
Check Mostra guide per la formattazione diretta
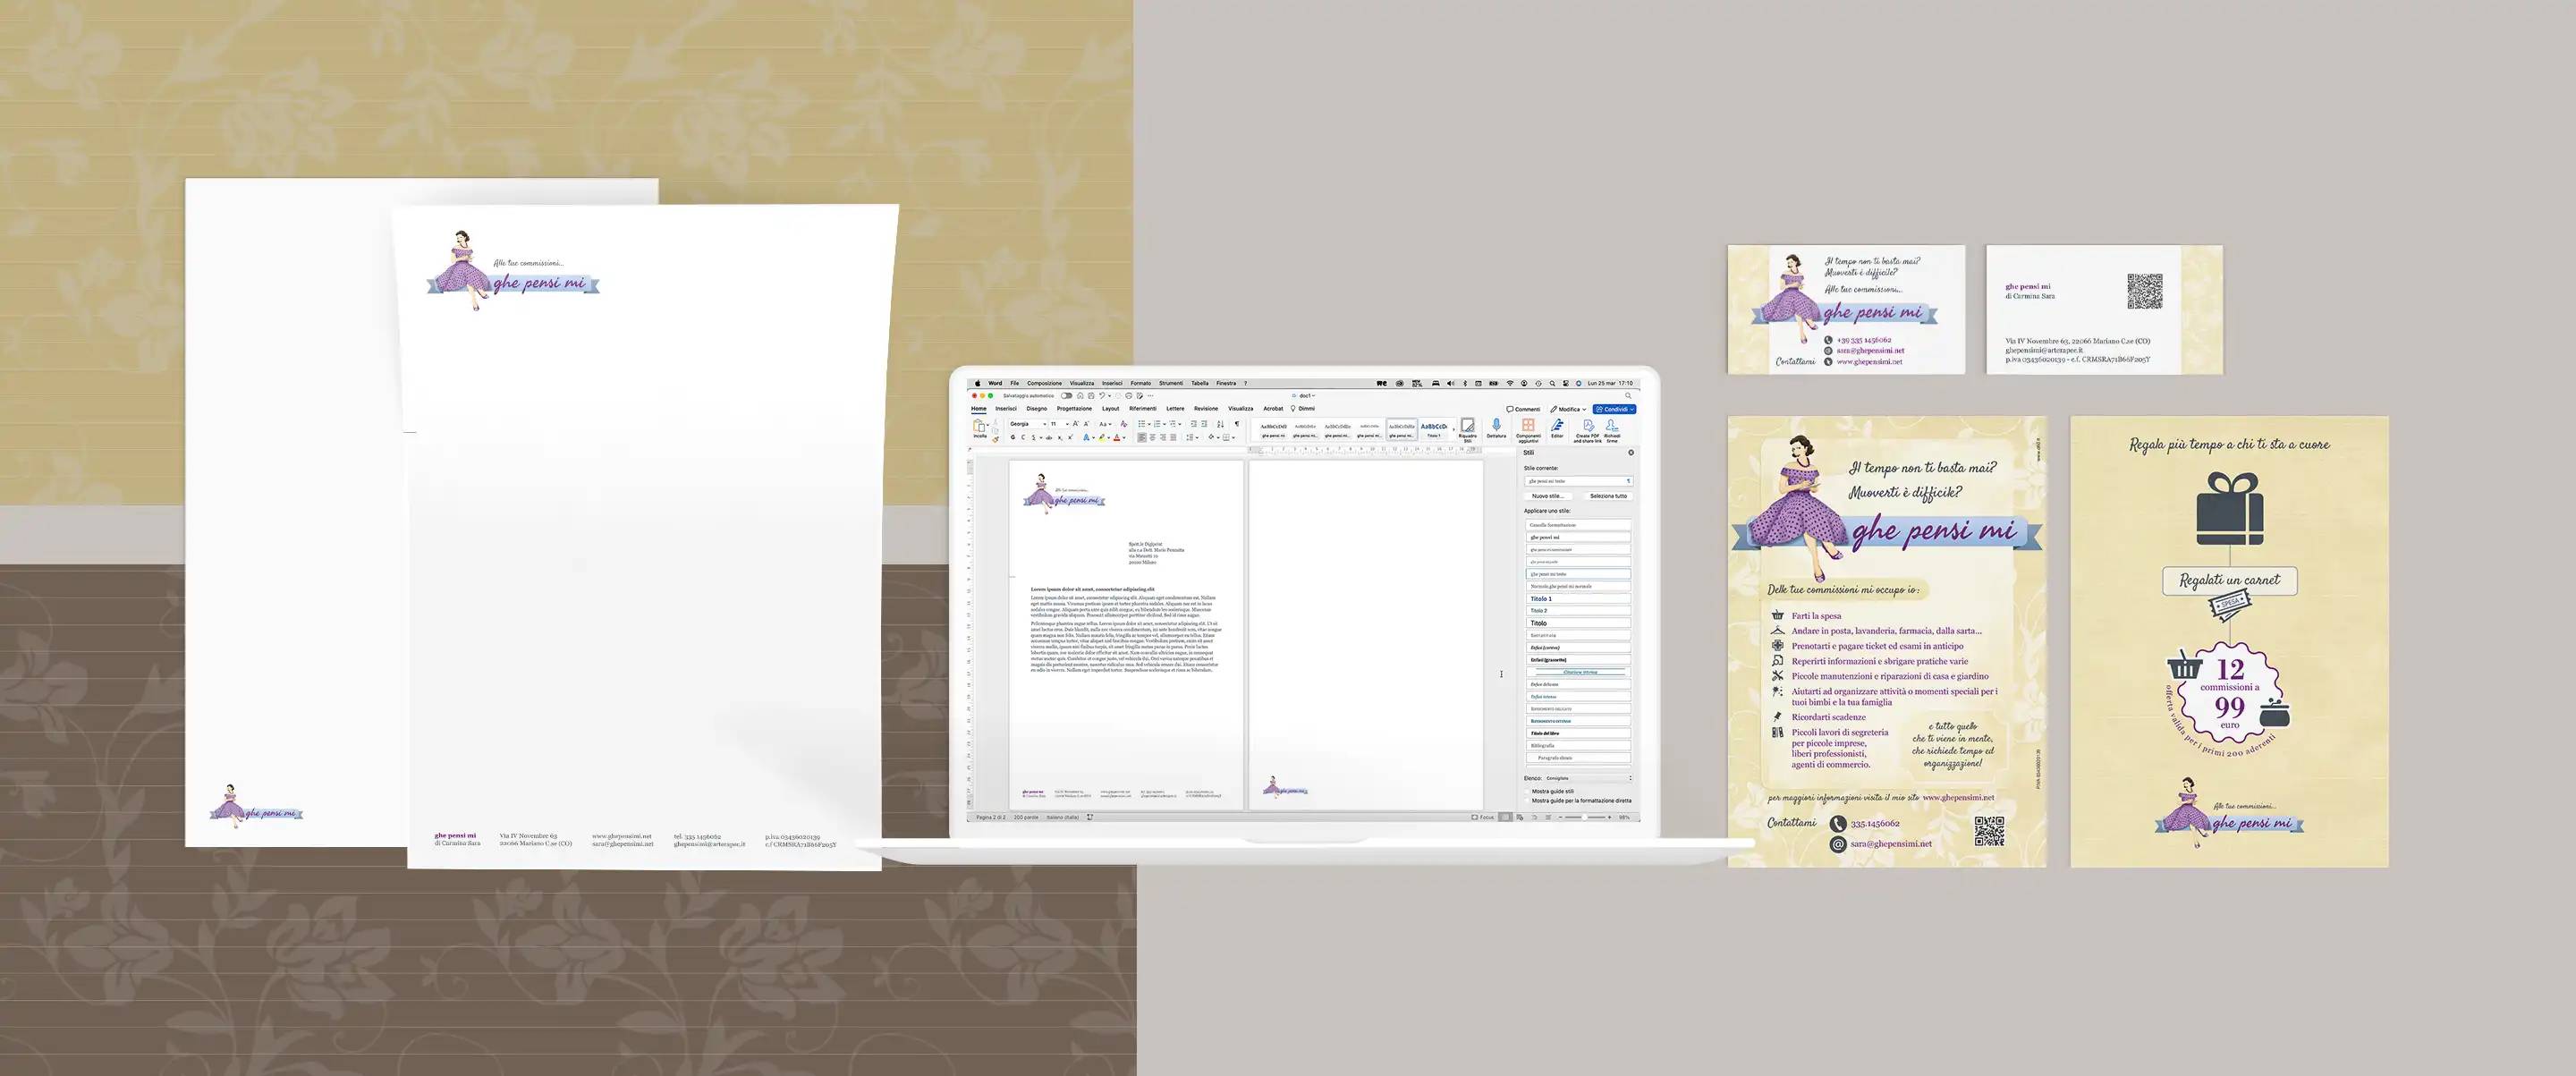[1527, 801]
